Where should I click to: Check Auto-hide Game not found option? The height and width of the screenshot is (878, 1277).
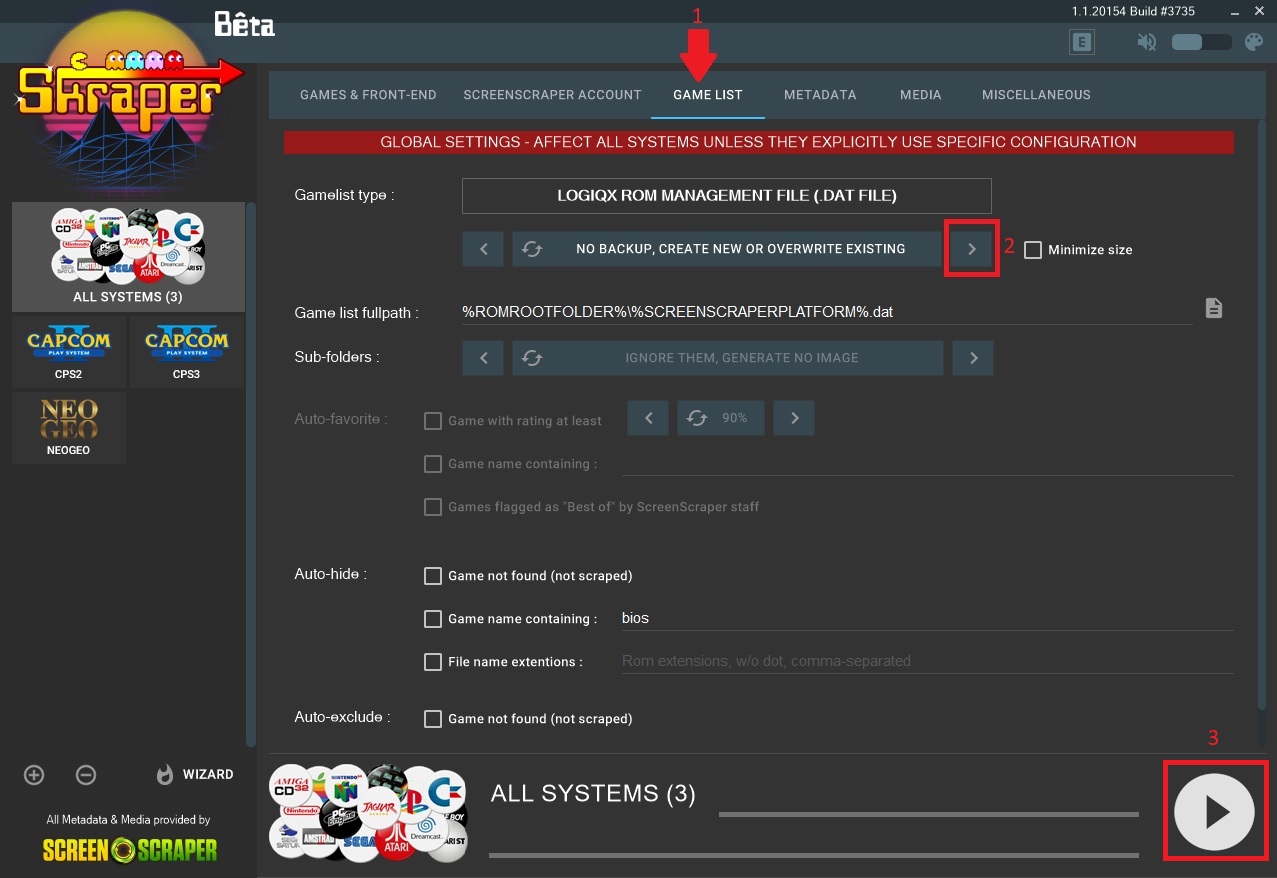coord(433,576)
